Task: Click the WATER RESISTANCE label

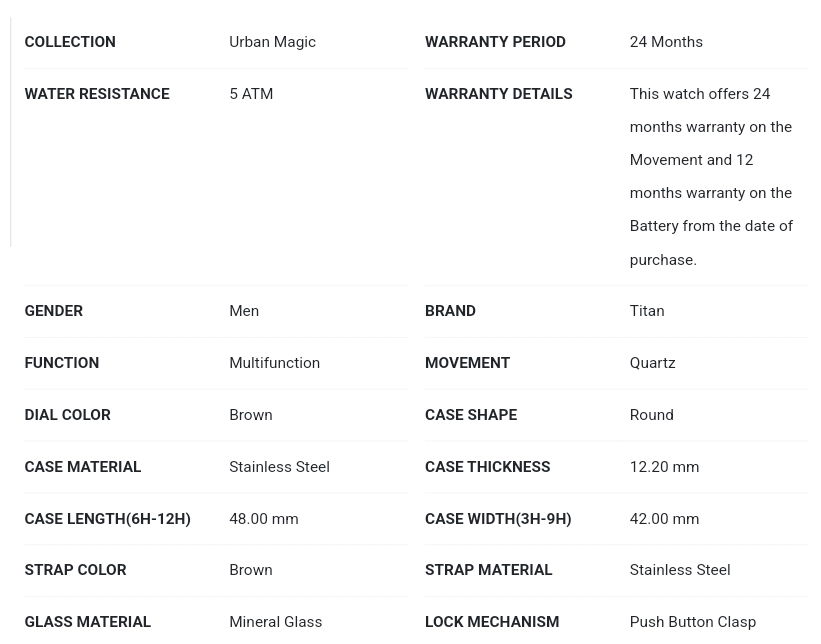Action: pyautogui.click(x=97, y=94)
